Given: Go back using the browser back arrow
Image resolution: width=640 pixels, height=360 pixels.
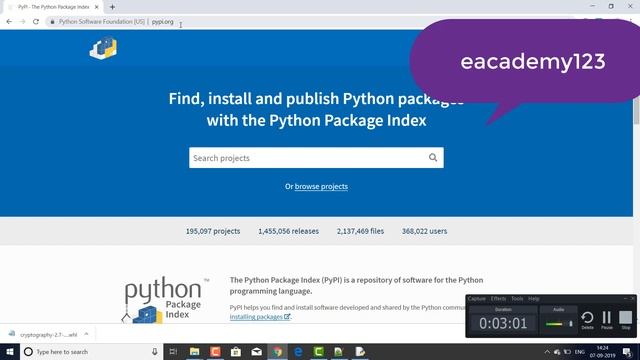Looking at the screenshot, I should 9,22.
